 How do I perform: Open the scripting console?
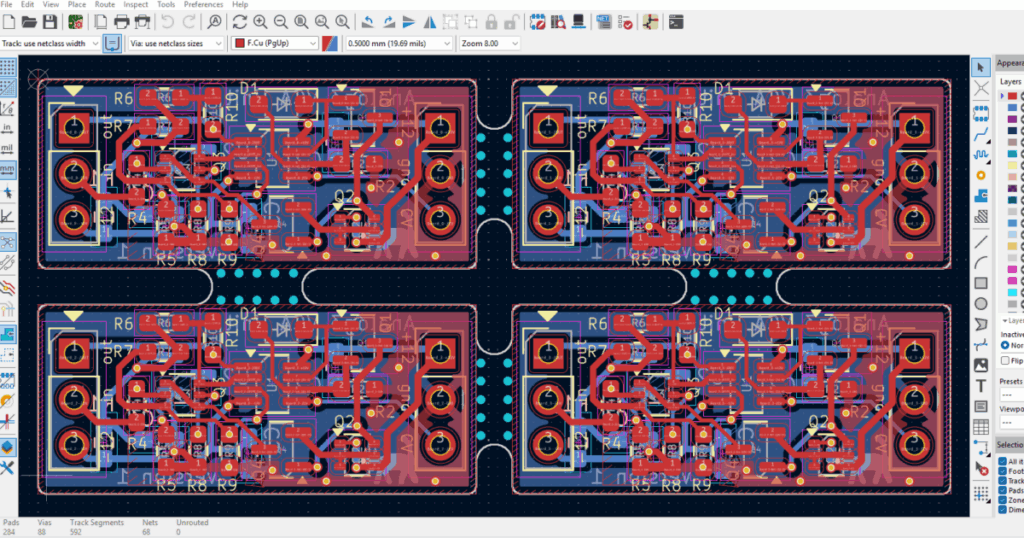coord(676,22)
